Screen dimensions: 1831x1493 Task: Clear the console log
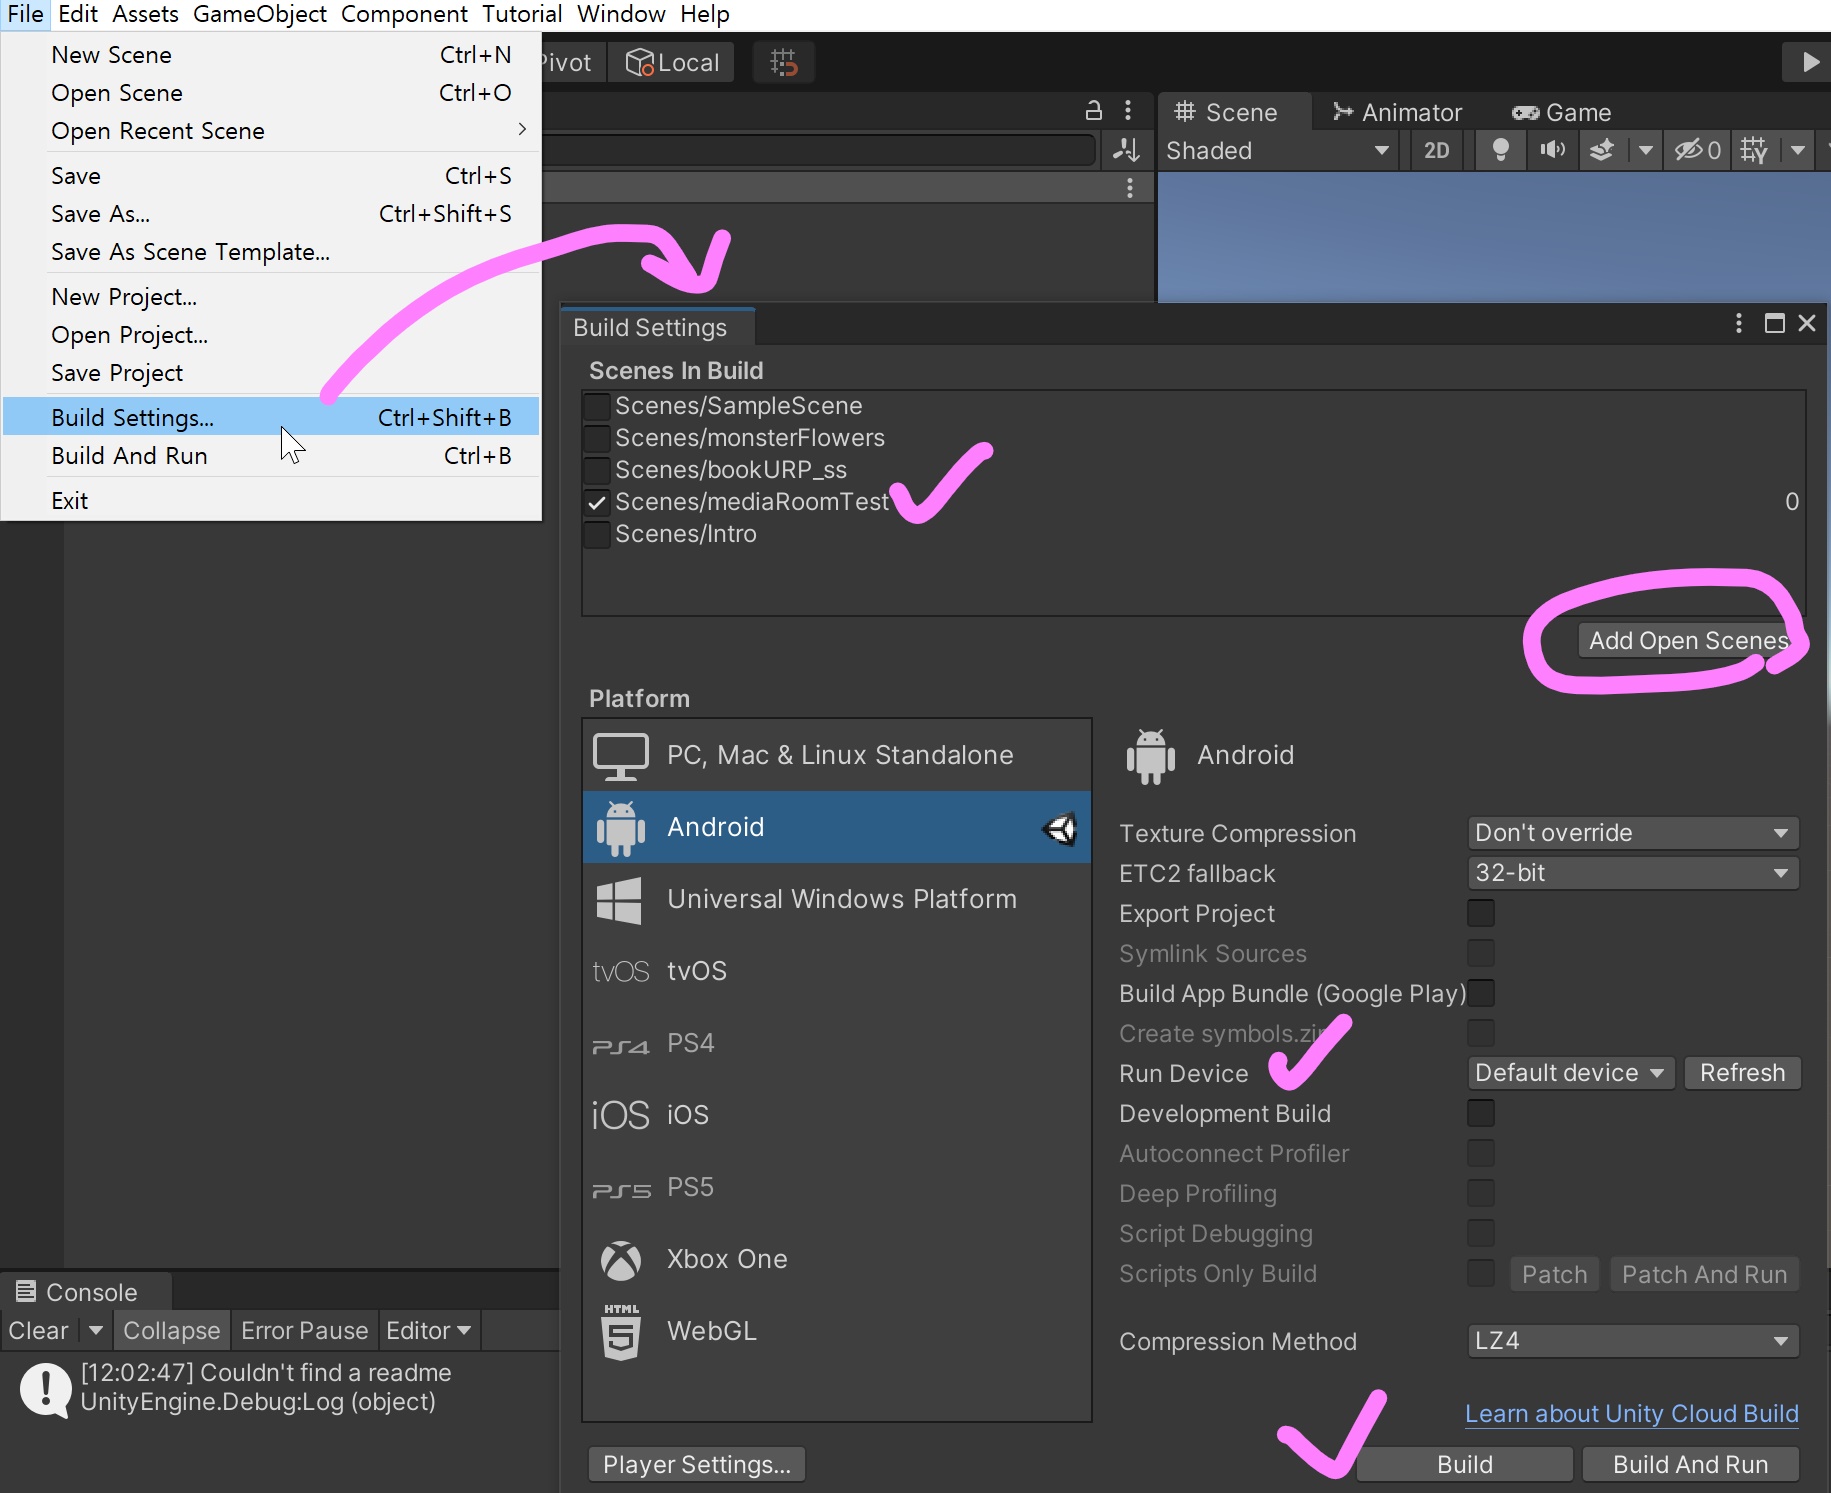coord(39,1331)
